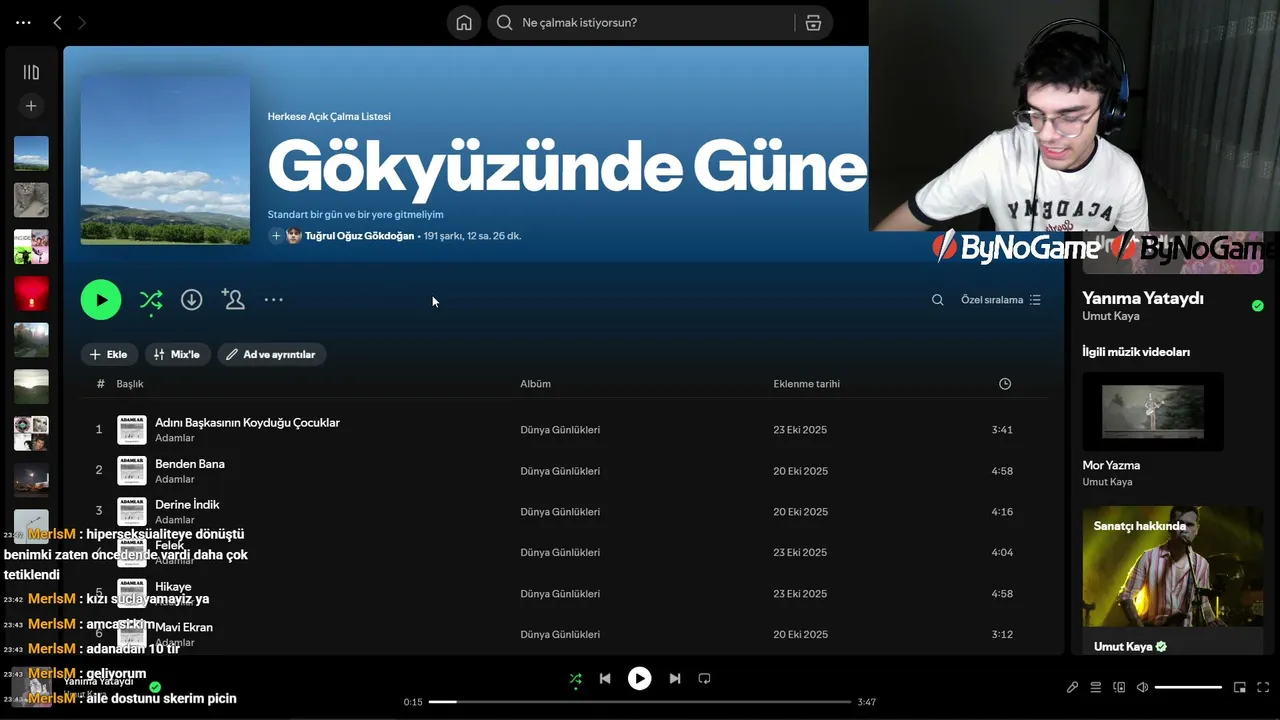Play the playlist with the green button
The image size is (1280, 720).
(x=101, y=300)
